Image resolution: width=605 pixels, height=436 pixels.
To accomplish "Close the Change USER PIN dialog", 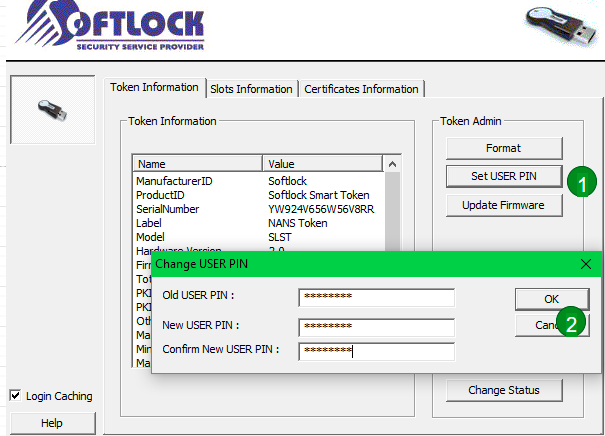I will [x=585, y=264].
